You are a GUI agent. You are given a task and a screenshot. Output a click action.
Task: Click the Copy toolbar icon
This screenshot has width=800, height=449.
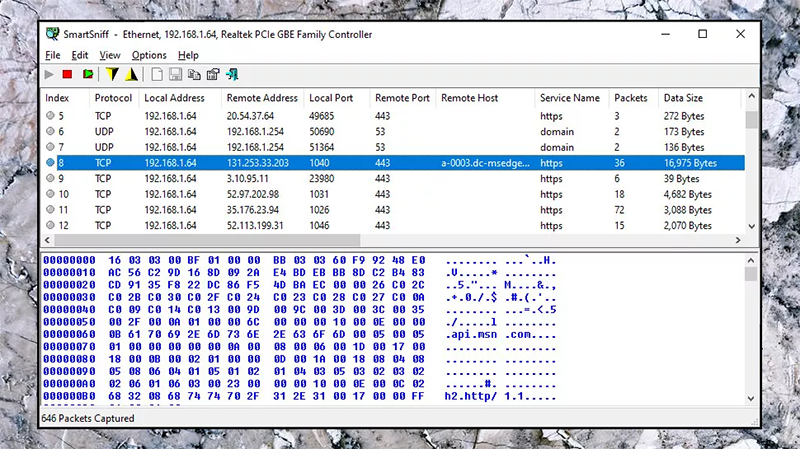point(194,74)
